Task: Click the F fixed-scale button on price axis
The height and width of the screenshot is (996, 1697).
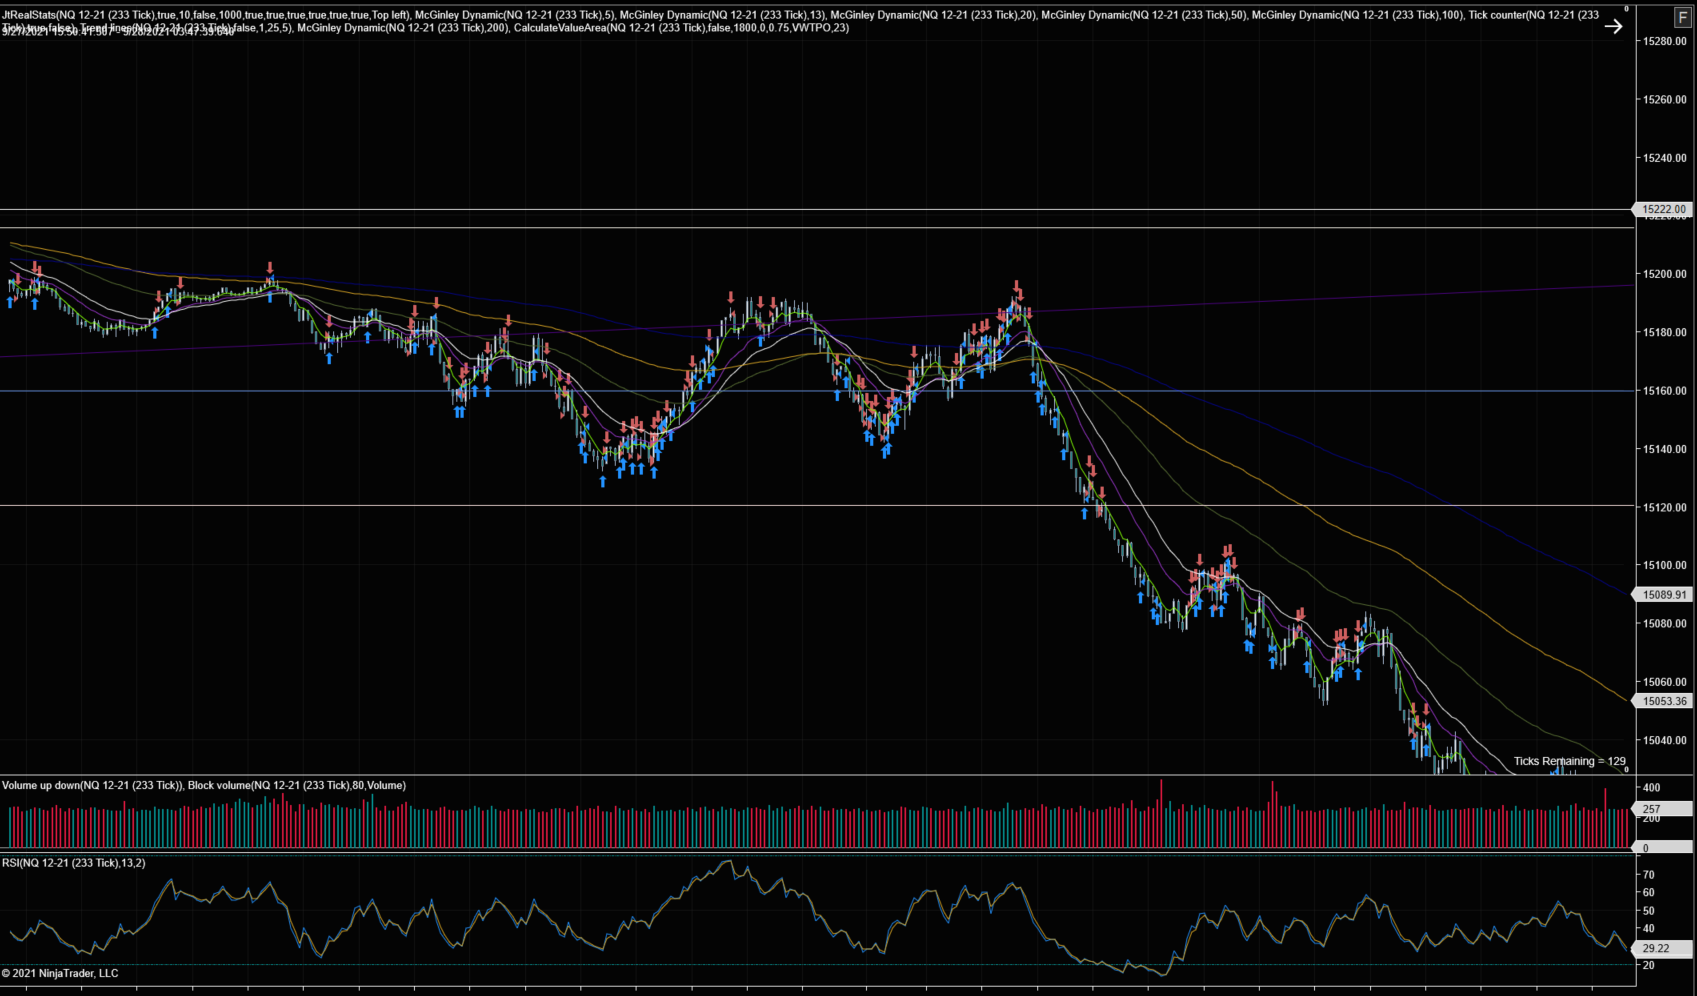Action: click(1683, 18)
